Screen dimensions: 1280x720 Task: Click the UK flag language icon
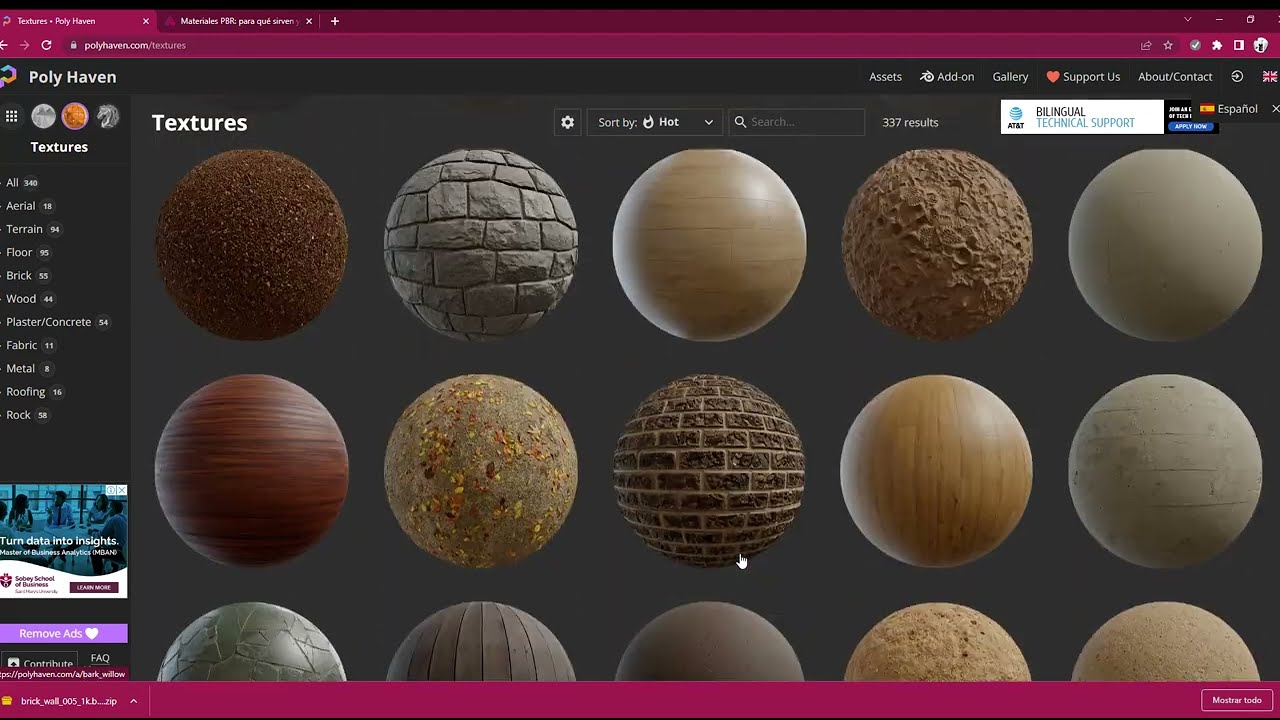point(1270,76)
